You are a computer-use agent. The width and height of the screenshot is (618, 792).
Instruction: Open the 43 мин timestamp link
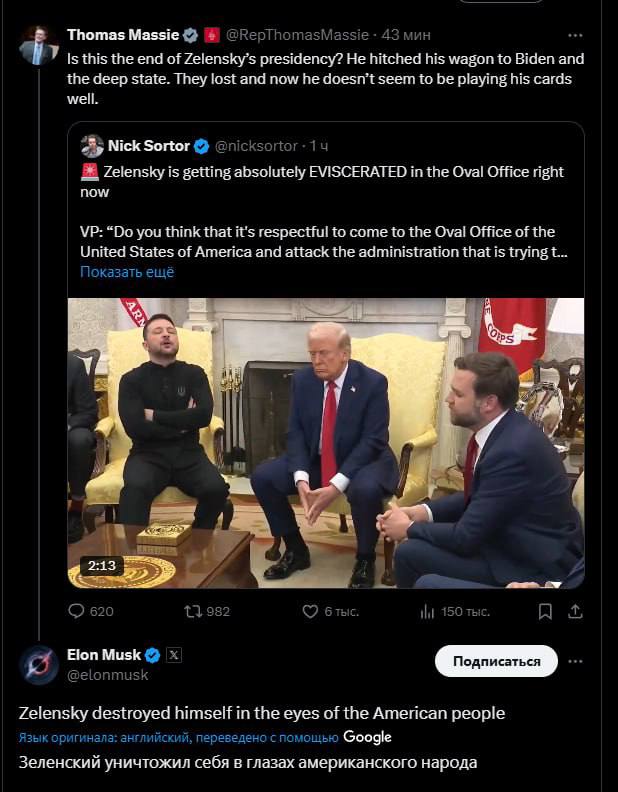click(x=406, y=35)
